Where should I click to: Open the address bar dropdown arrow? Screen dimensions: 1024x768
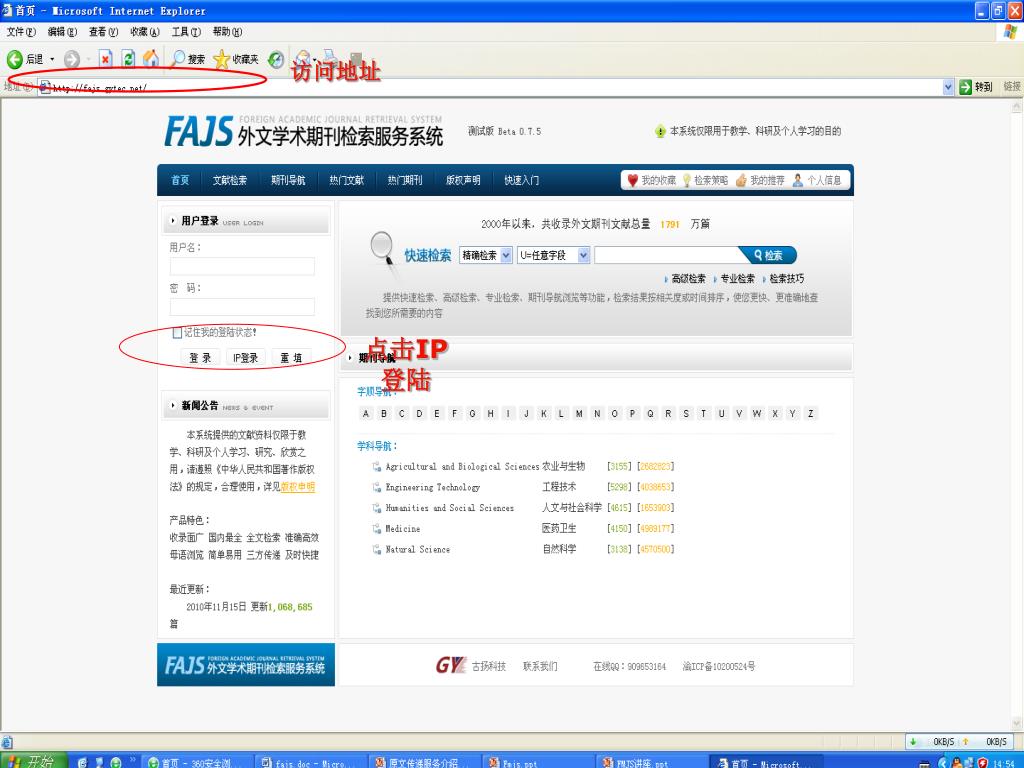pos(948,87)
